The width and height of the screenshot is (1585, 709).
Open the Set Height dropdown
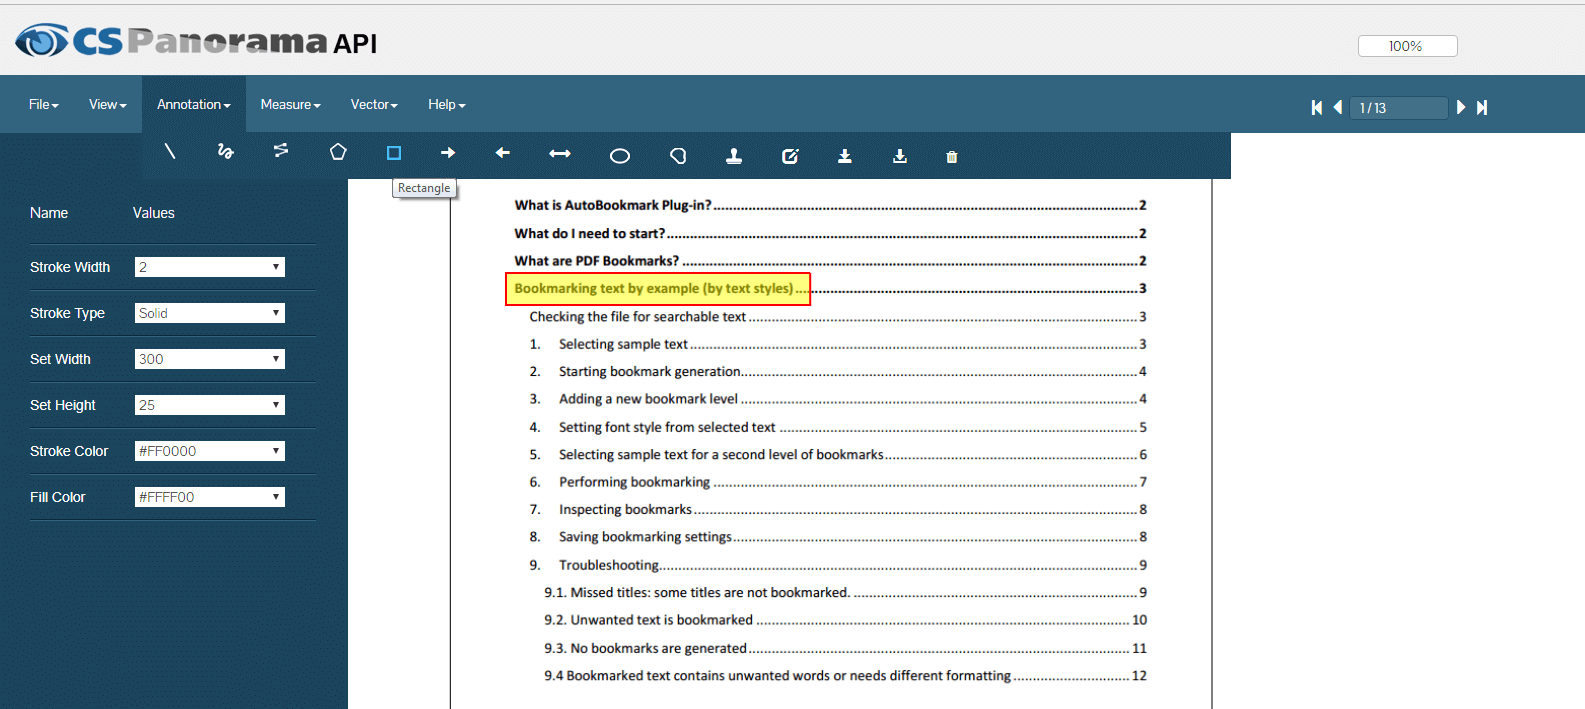click(x=210, y=405)
